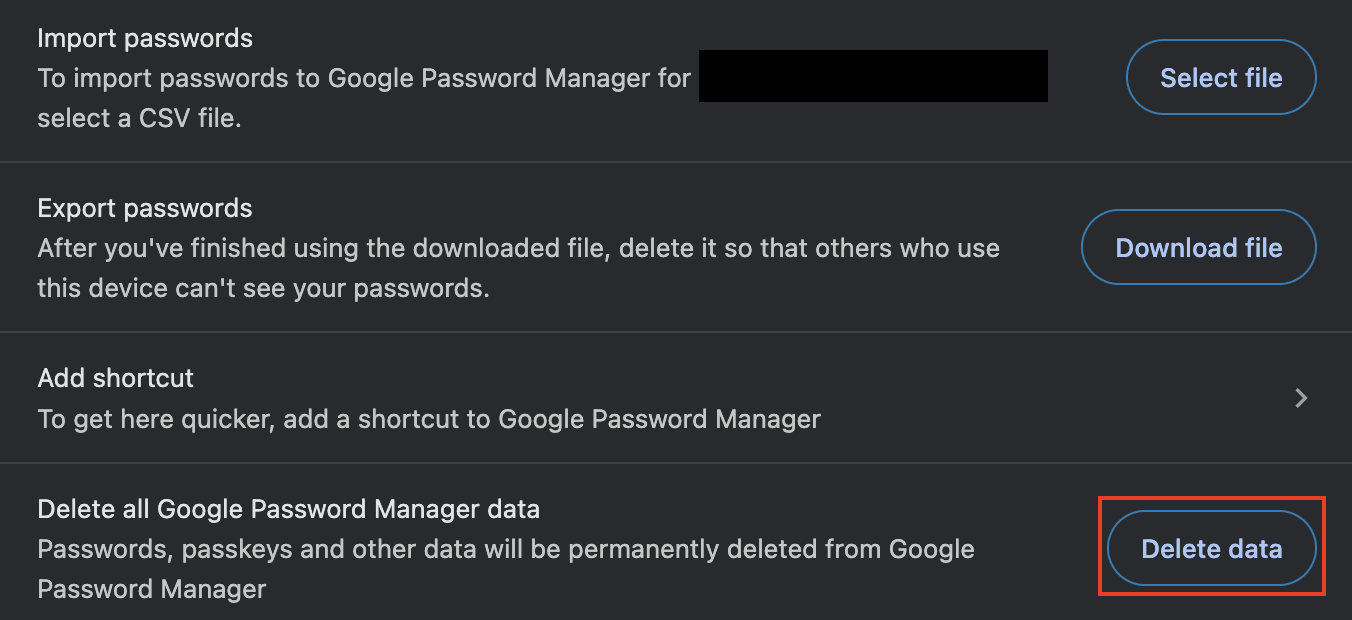Click the Import passwords heading
1352x620 pixels.
pyautogui.click(x=145, y=38)
